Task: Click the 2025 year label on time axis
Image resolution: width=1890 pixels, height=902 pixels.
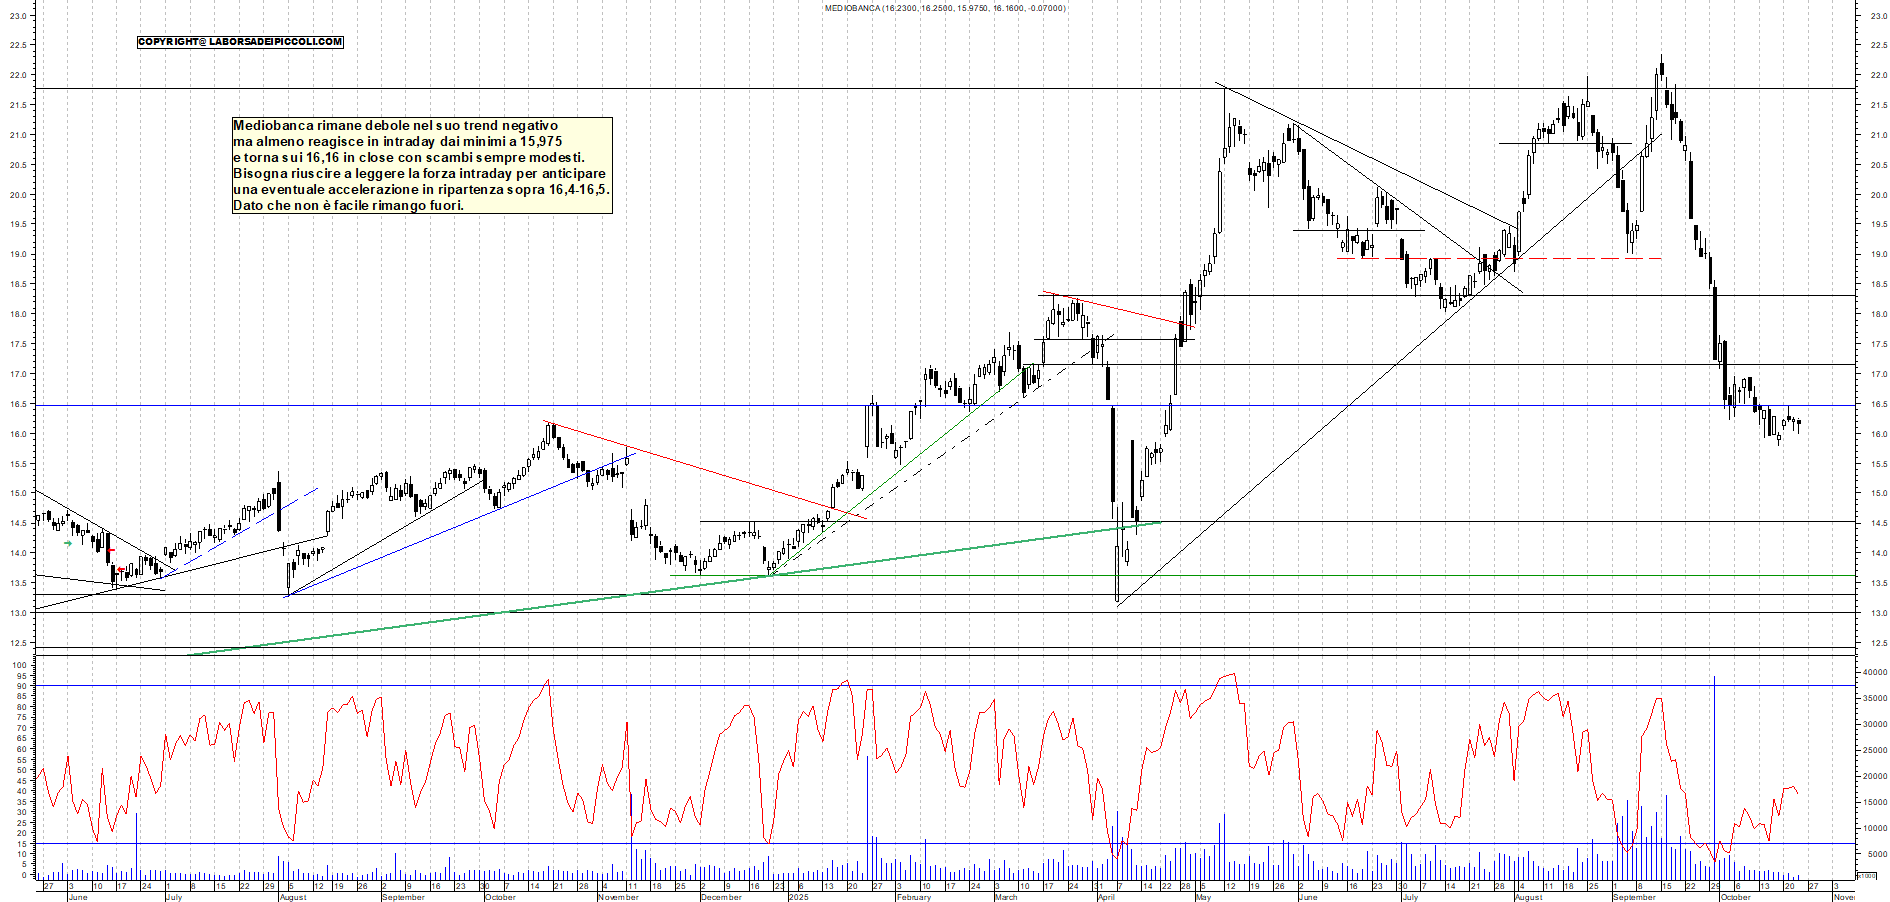Action: pyautogui.click(x=798, y=897)
